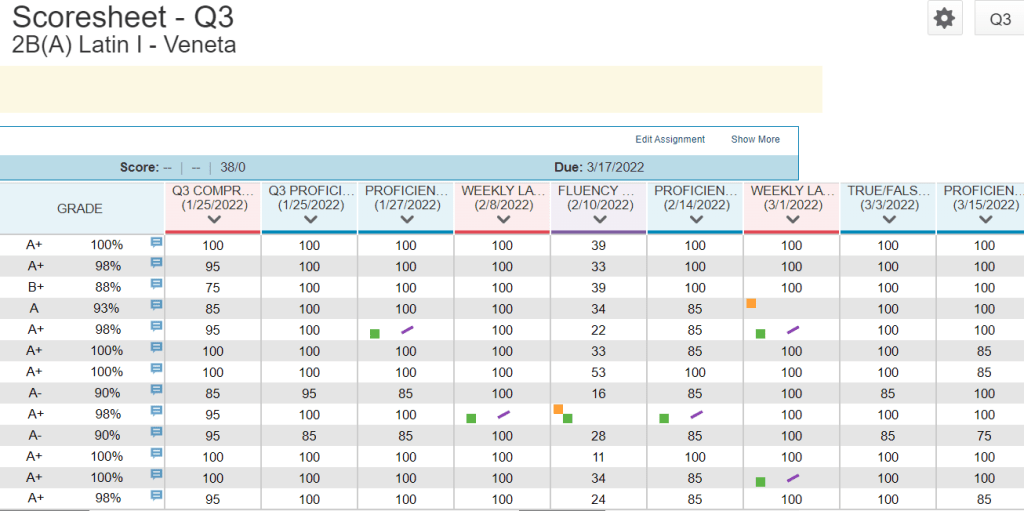Open comment icon in first student row
The height and width of the screenshot is (511, 1024).
click(x=156, y=244)
